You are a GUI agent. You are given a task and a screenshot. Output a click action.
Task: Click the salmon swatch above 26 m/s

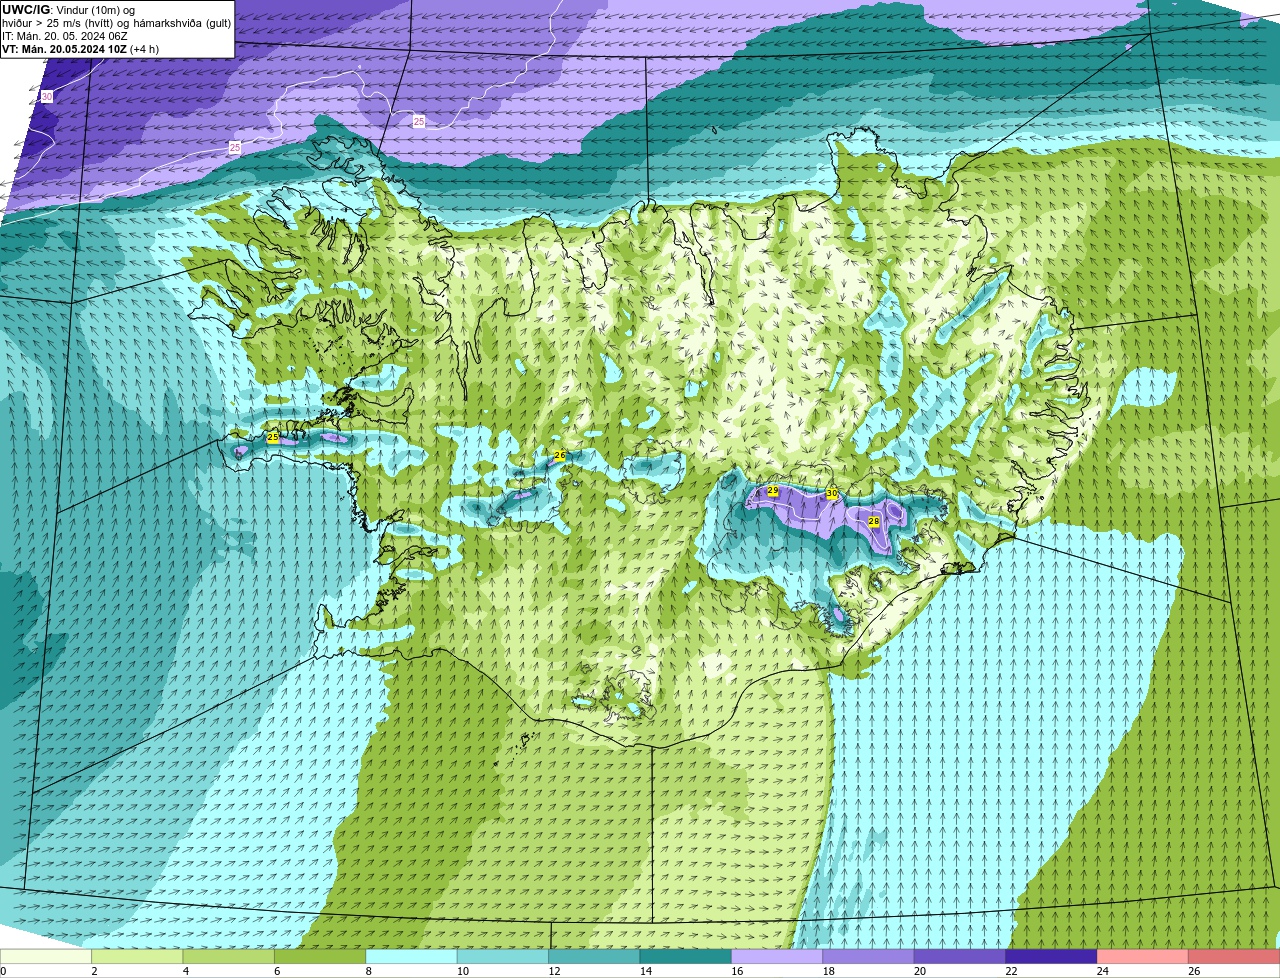coord(1234,956)
